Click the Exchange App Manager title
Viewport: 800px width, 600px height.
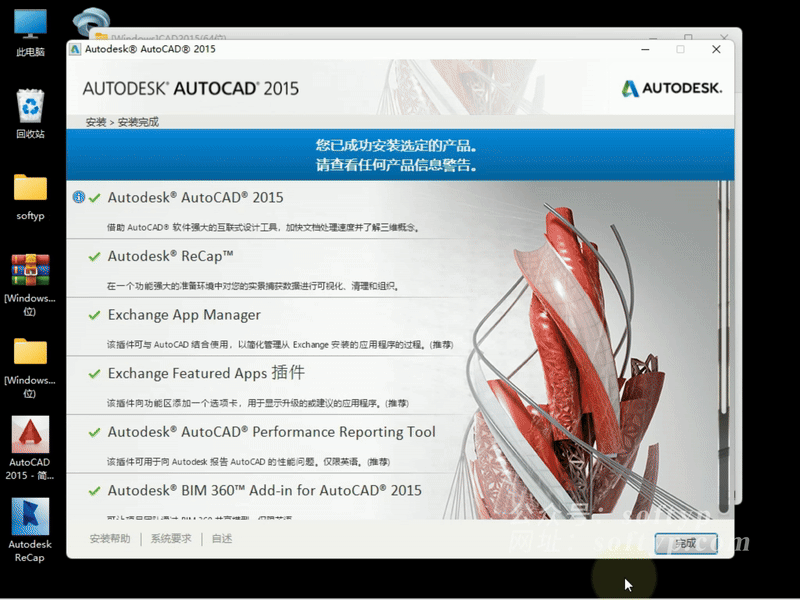pos(184,315)
